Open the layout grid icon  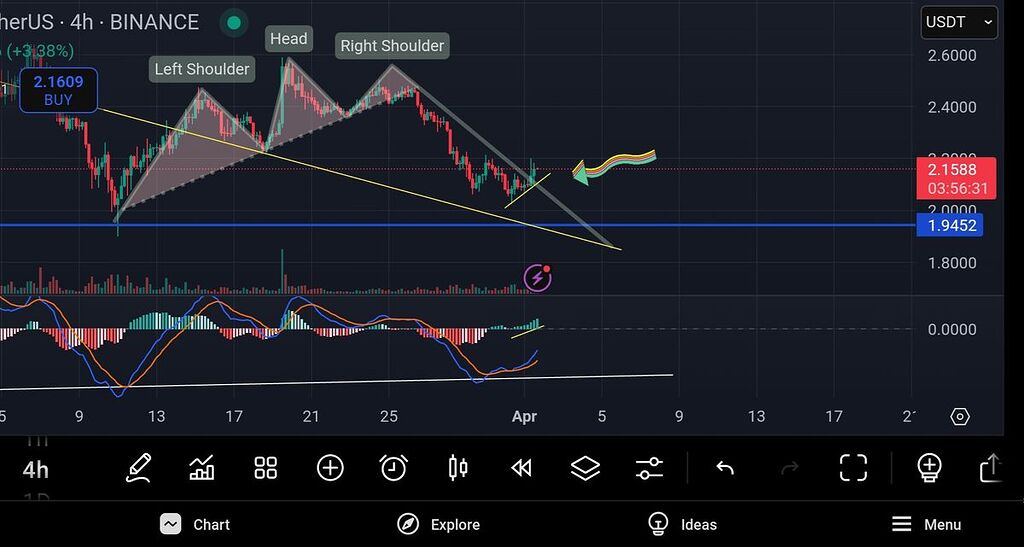[265, 467]
